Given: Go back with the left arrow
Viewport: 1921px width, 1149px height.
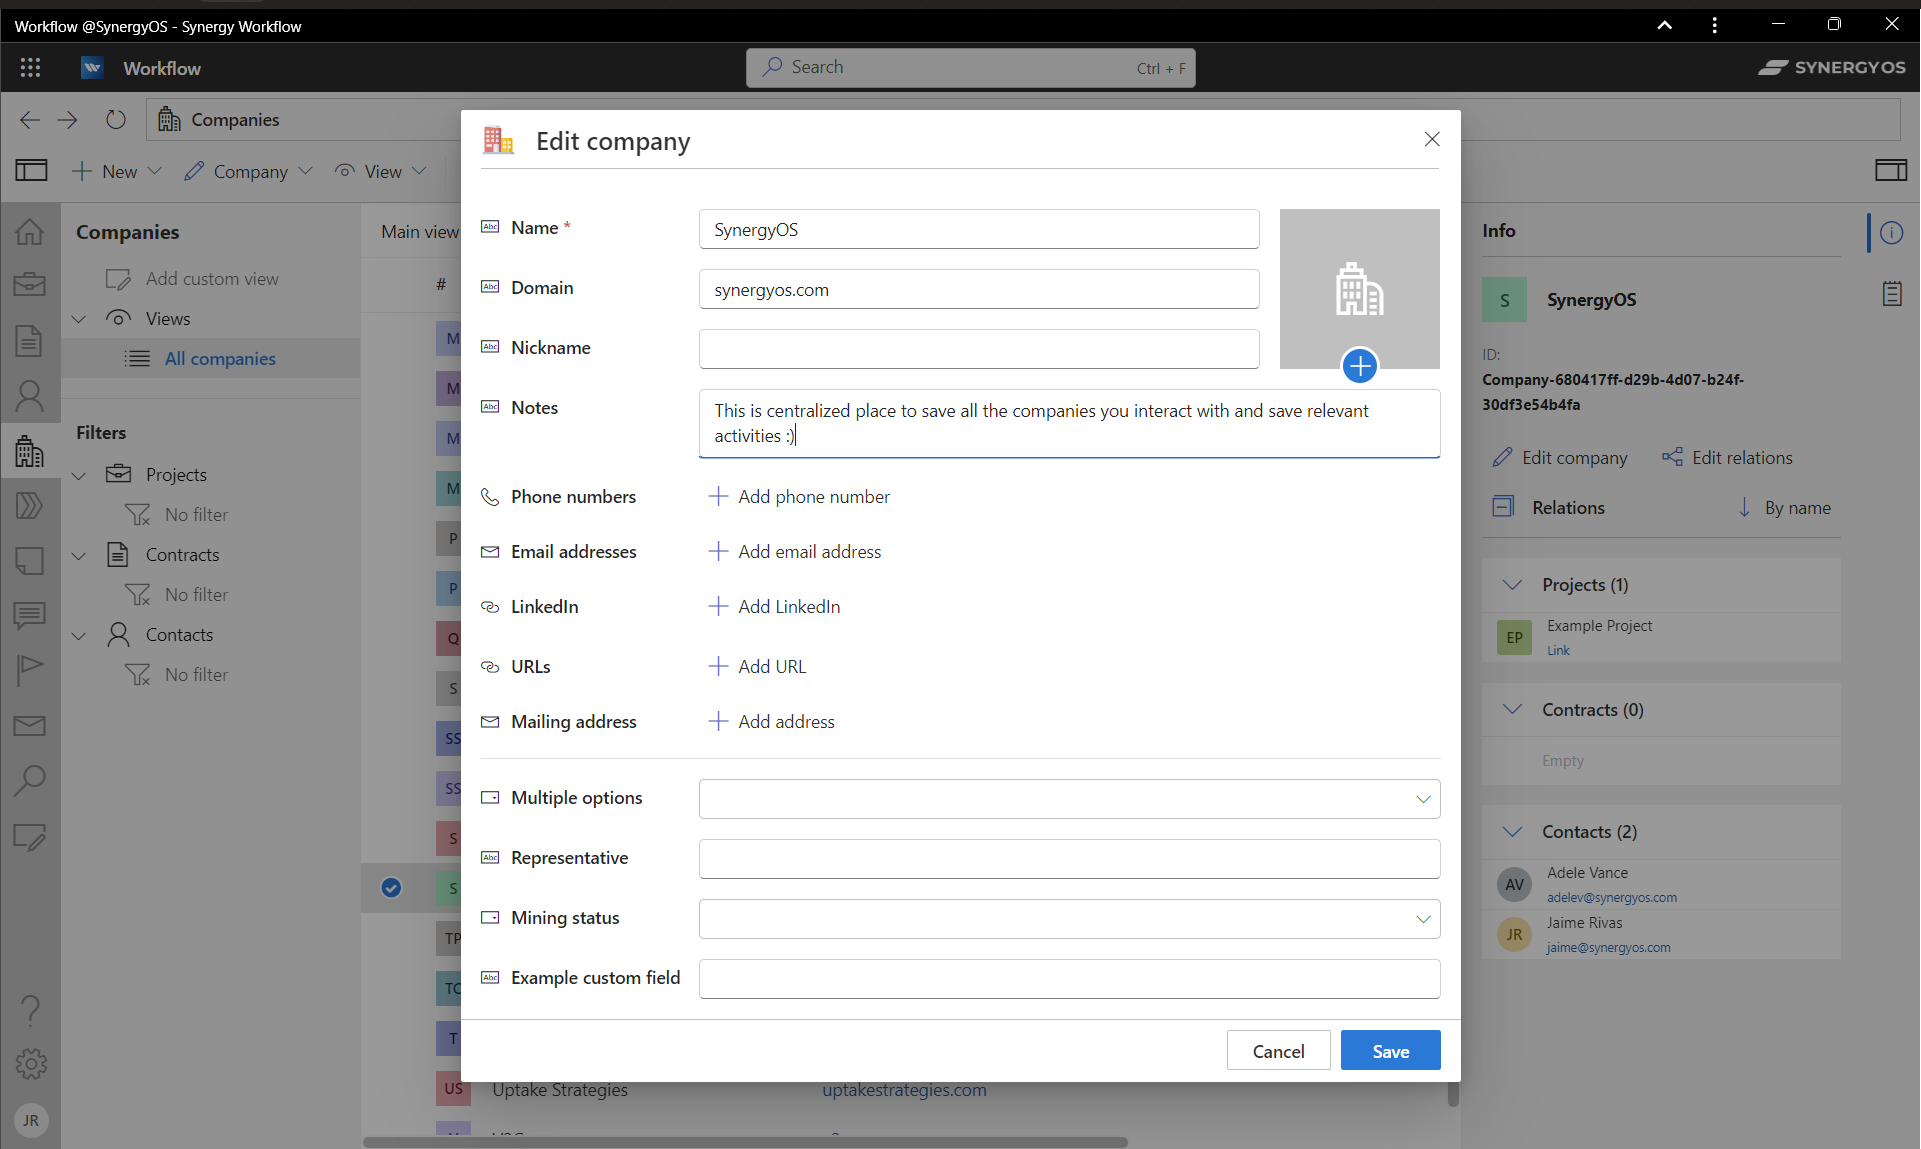Looking at the screenshot, I should [29, 120].
